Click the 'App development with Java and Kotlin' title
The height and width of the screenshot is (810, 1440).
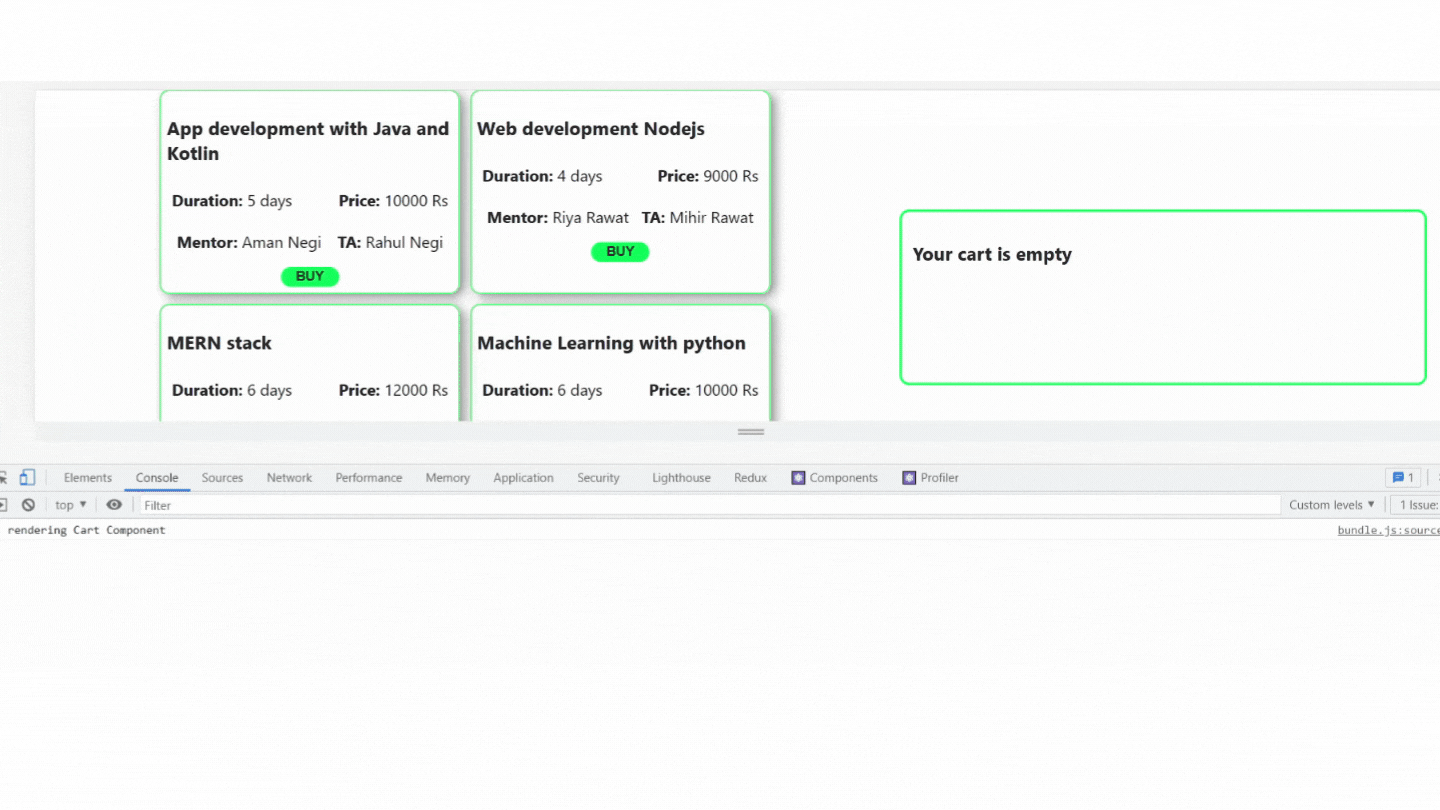pos(308,141)
